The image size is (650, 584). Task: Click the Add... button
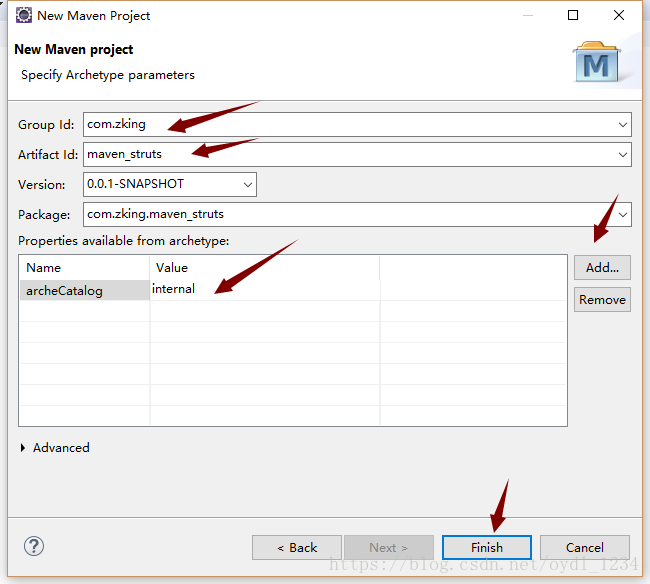pyautogui.click(x=602, y=268)
